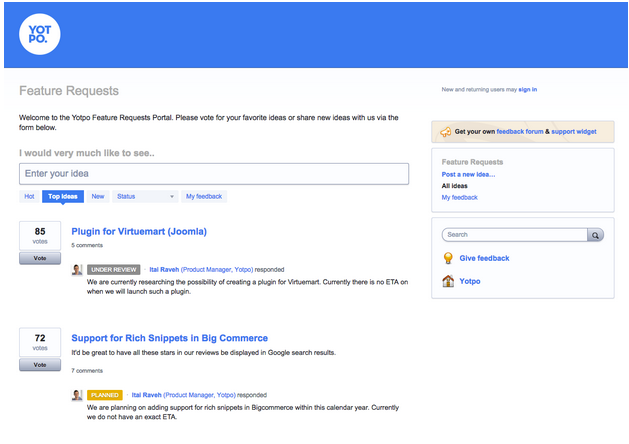Vote for Plugin for Virtuemart idea
Image resolution: width=629 pixels, height=444 pixels.
coord(40,258)
